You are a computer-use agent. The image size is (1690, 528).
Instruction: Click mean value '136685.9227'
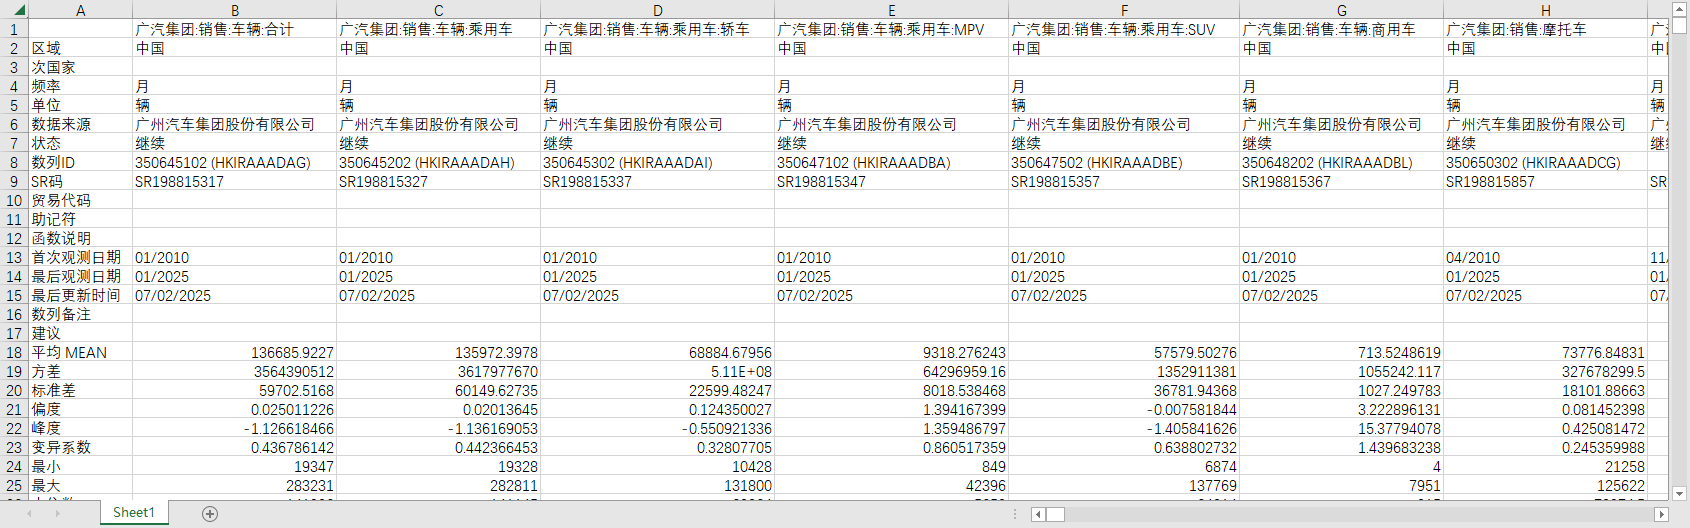[234, 352]
